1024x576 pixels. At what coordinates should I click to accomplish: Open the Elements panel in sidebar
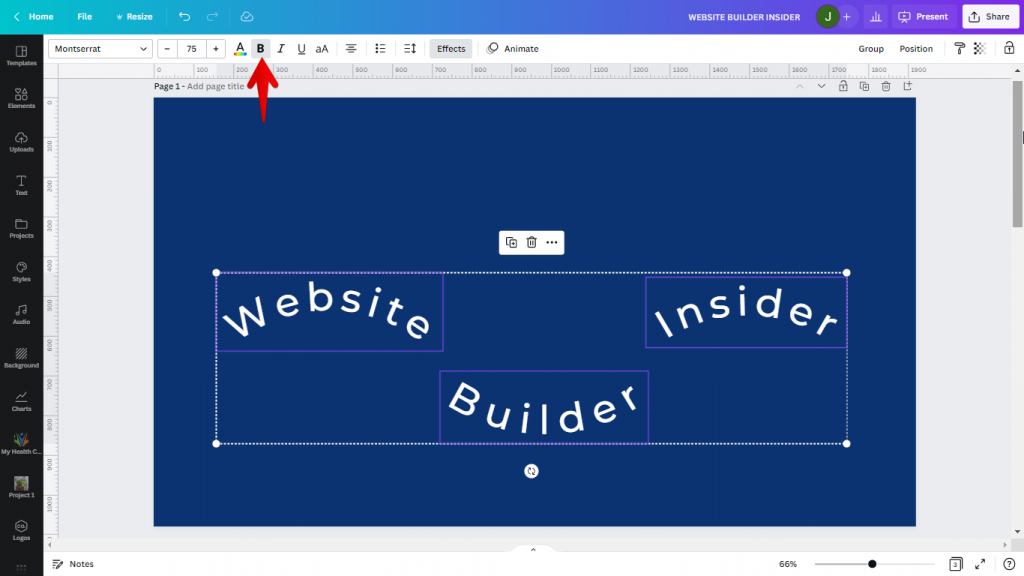(x=21, y=97)
